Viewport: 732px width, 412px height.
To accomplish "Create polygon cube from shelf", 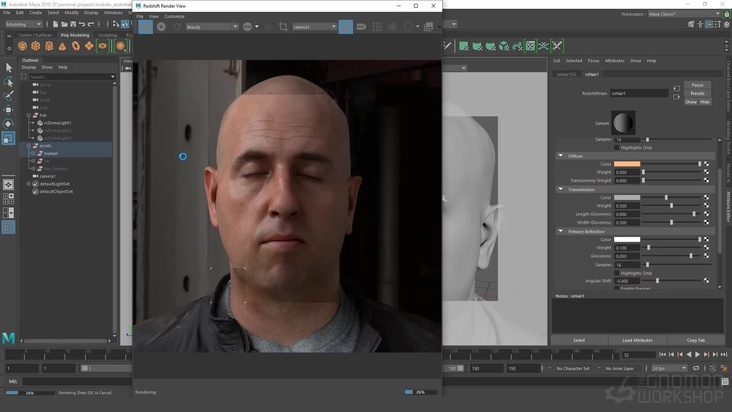I will tap(36, 46).
